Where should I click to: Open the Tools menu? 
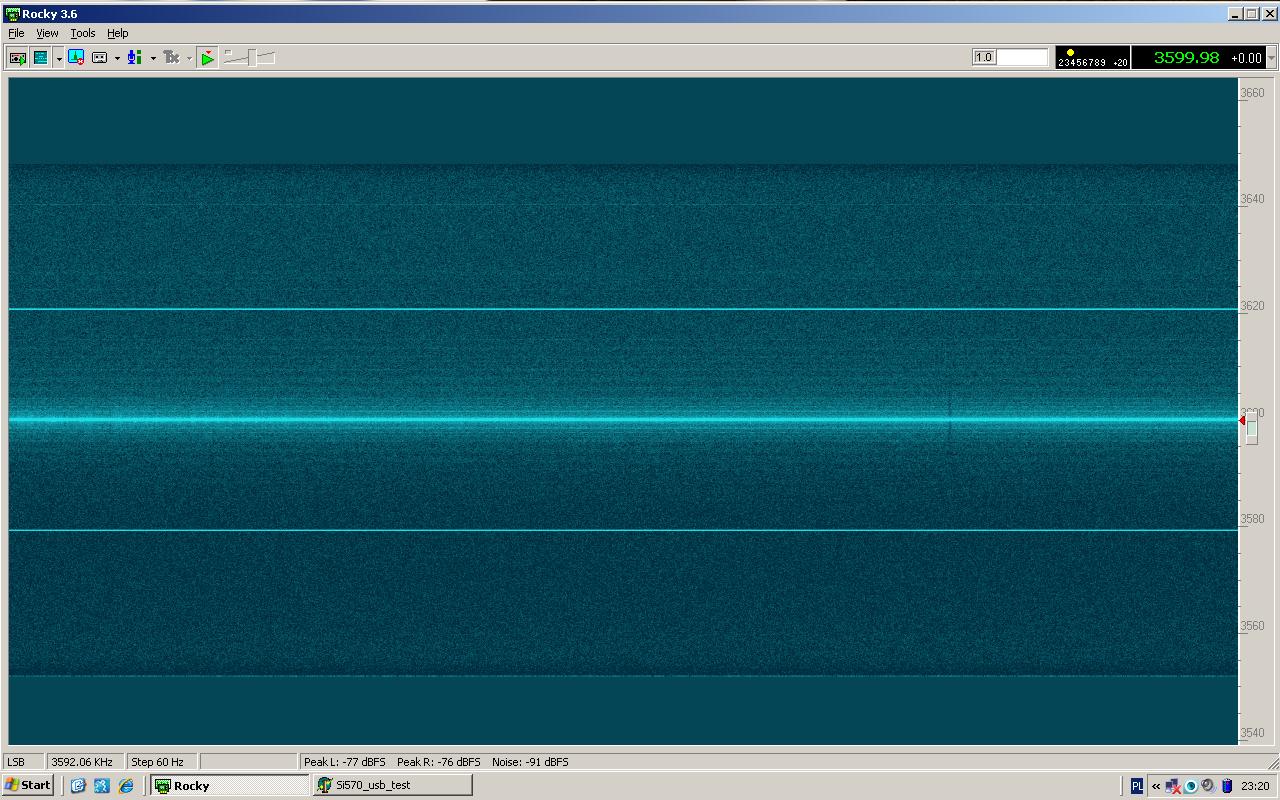point(82,33)
